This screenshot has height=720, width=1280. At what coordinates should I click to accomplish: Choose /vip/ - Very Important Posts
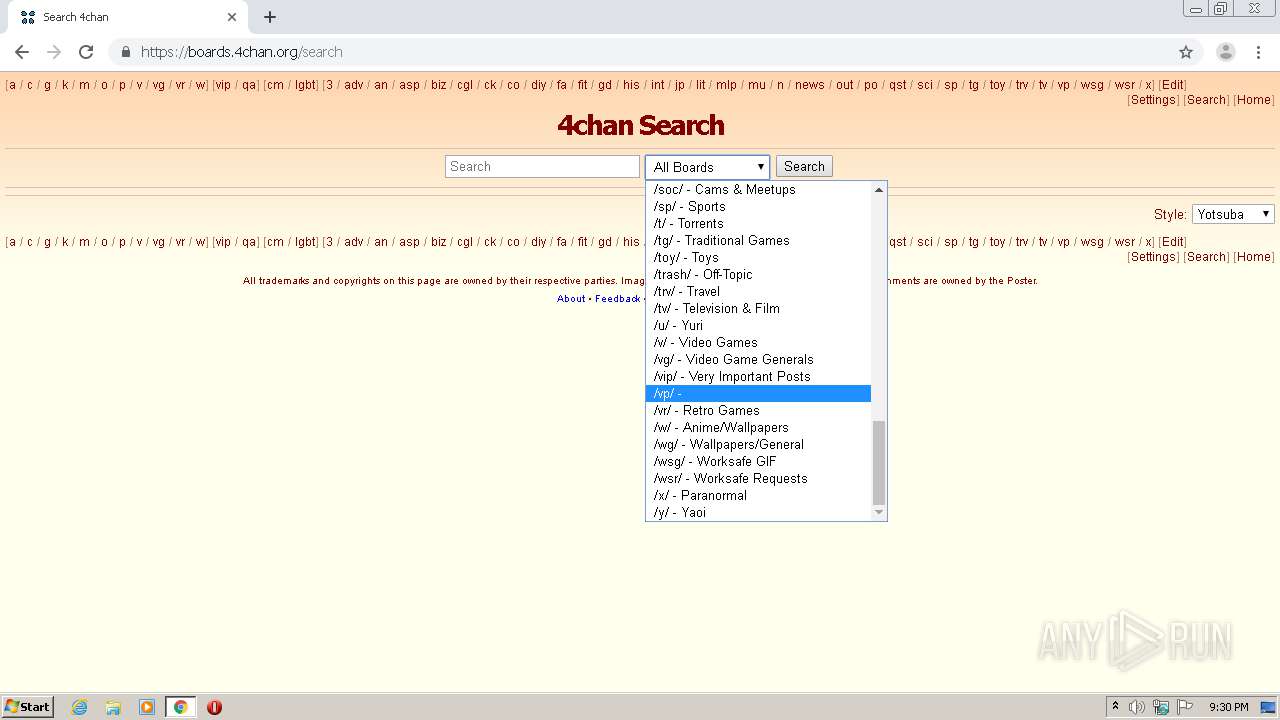[x=758, y=376]
